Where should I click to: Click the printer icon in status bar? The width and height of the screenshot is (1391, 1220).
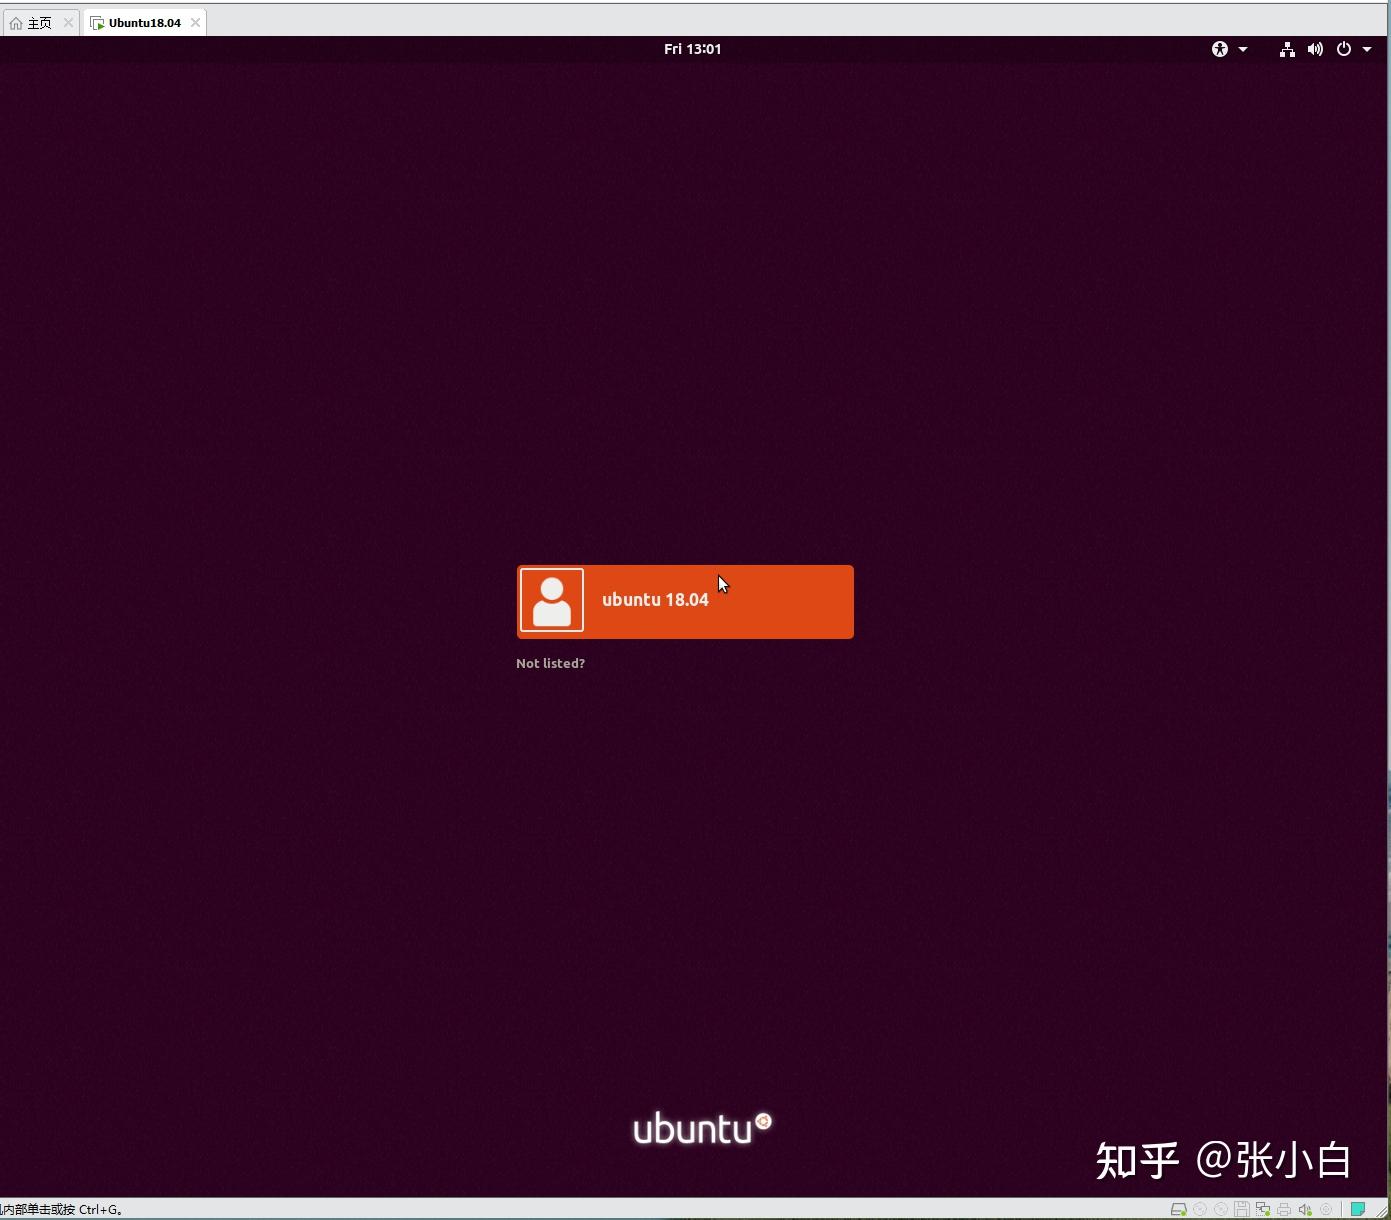[x=1284, y=1209]
